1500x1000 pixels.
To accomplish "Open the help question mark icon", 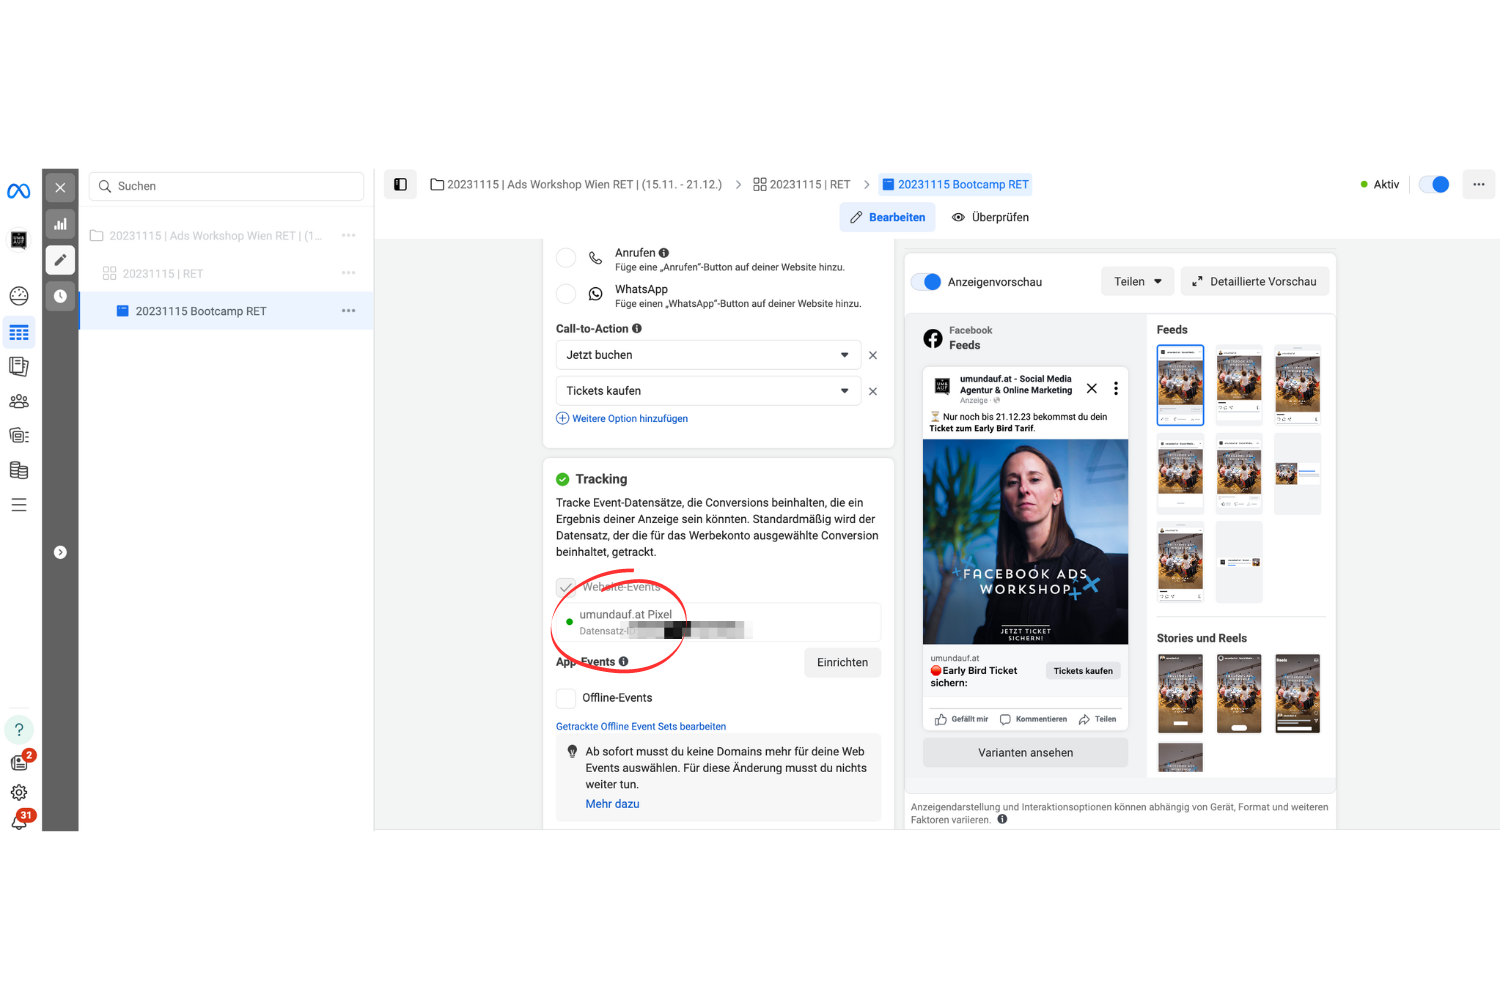I will [x=19, y=729].
